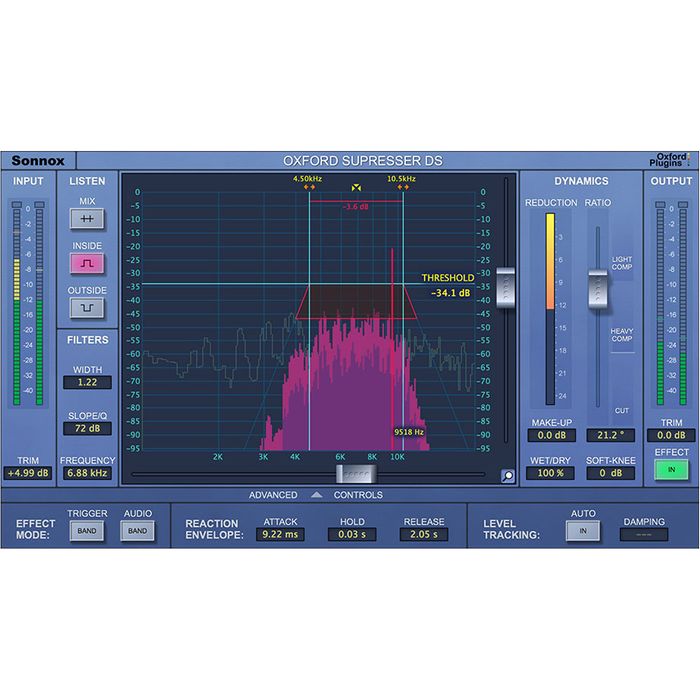Toggle the green EFFECT IN button
The image size is (700, 700).
tap(671, 468)
